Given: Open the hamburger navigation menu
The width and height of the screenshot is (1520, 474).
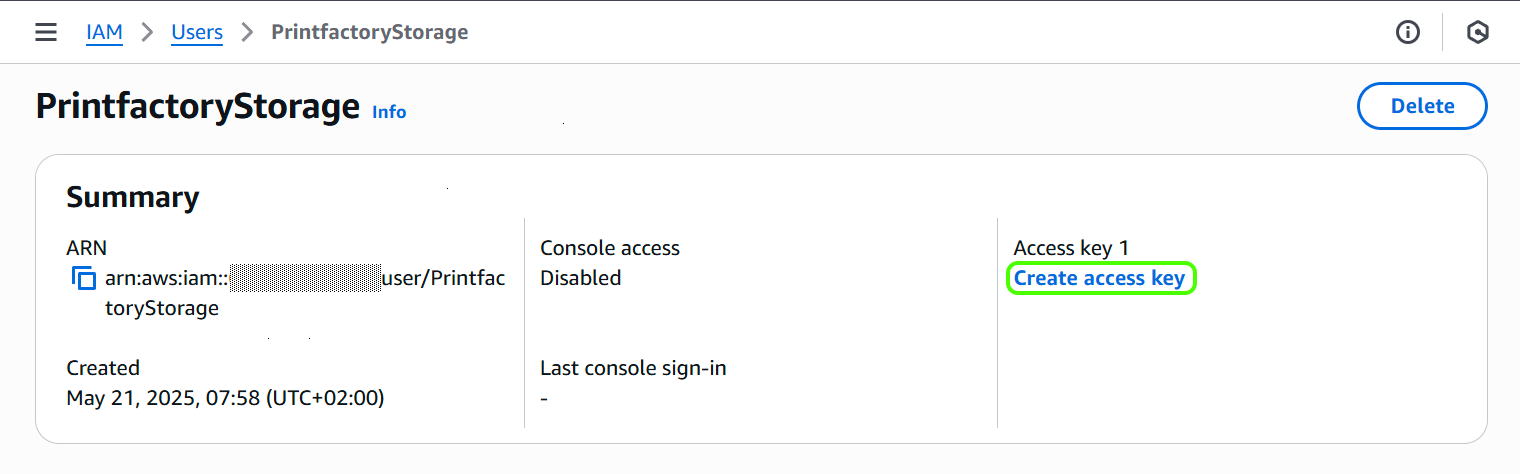Looking at the screenshot, I should point(46,32).
